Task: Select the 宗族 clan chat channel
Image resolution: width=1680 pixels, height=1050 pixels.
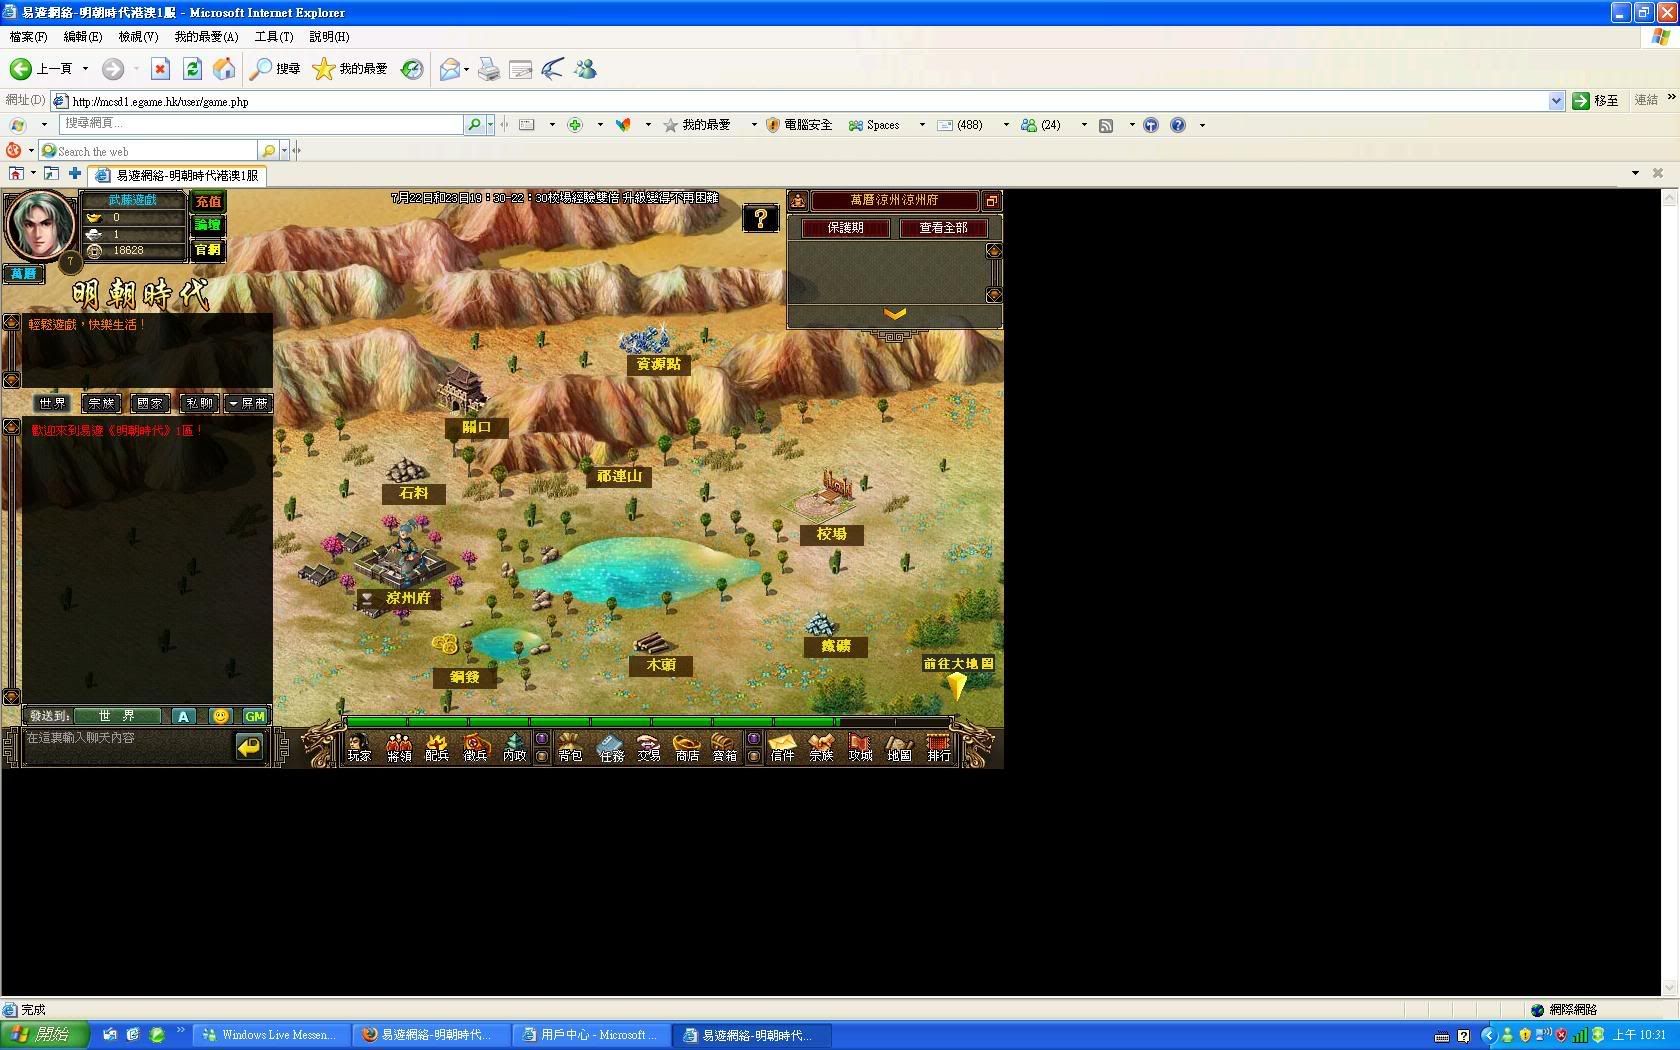Action: click(101, 403)
